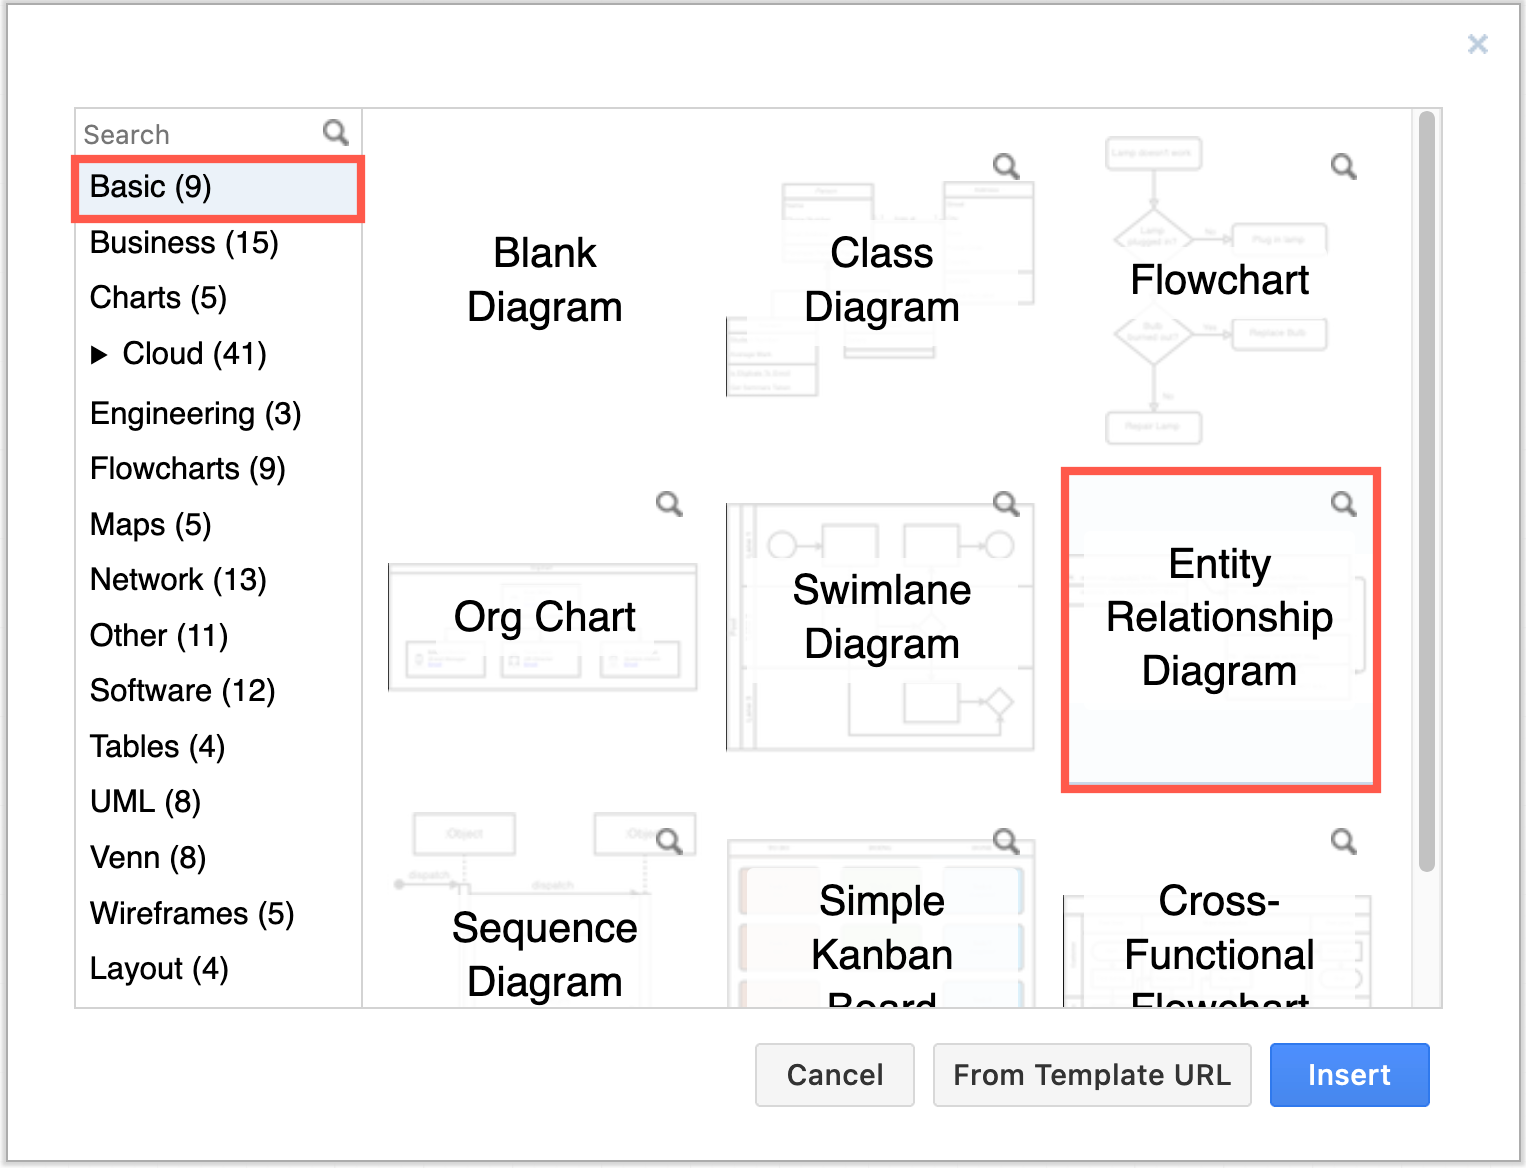Open the Swimlane Diagram preview magnifier

pyautogui.click(x=1006, y=504)
